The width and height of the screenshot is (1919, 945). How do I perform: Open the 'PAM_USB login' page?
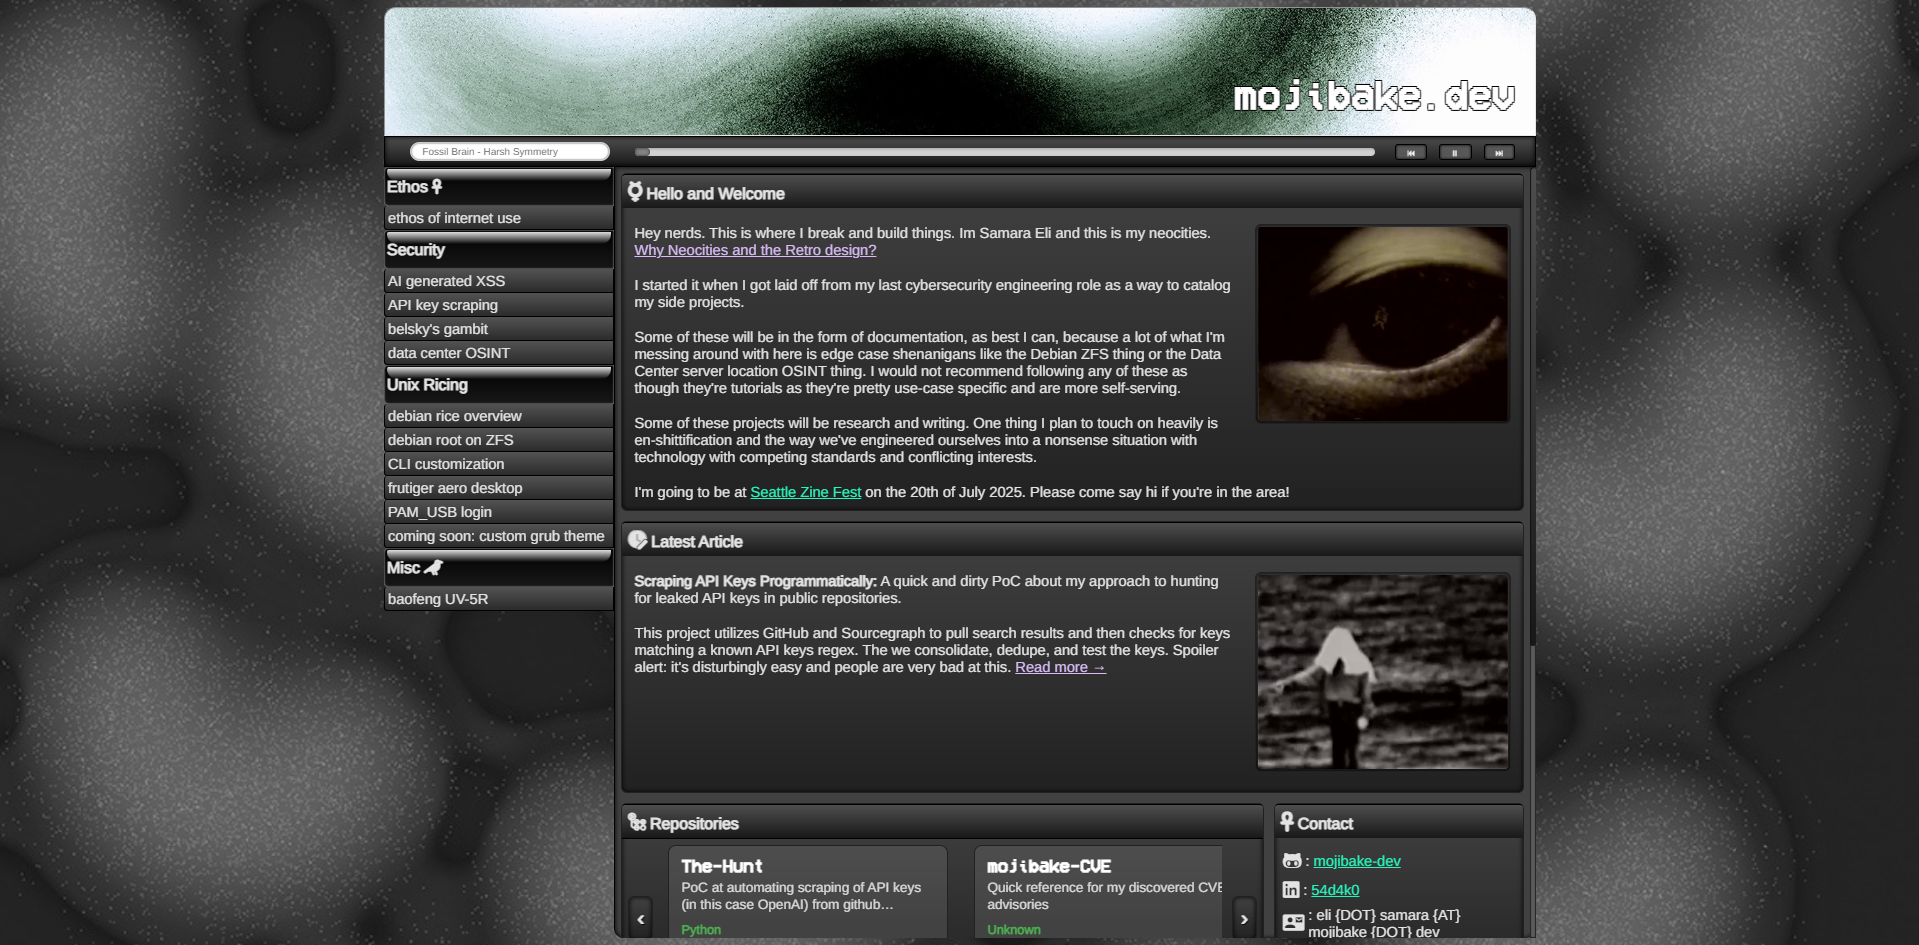(x=499, y=512)
